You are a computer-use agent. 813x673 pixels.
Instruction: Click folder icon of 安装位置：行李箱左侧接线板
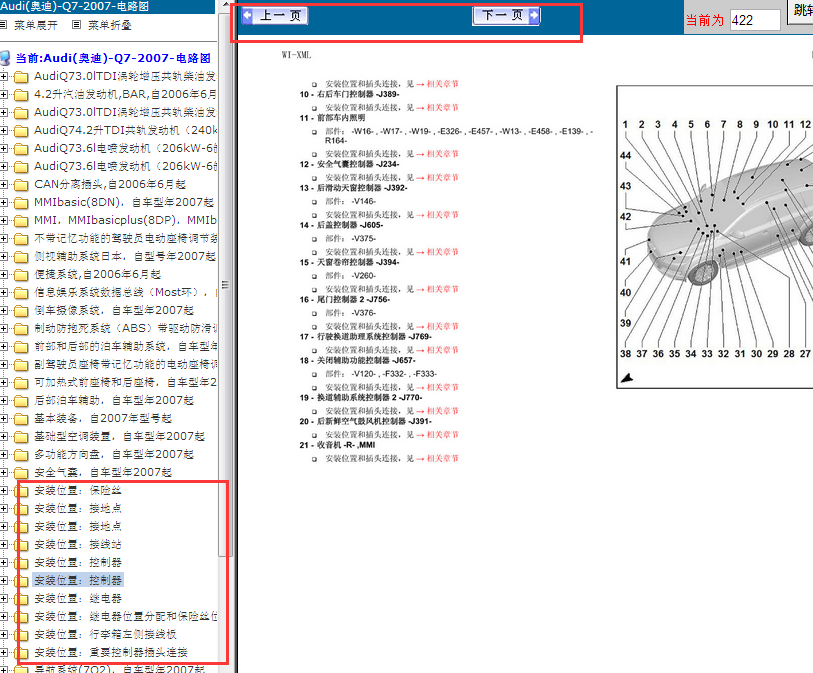point(21,635)
